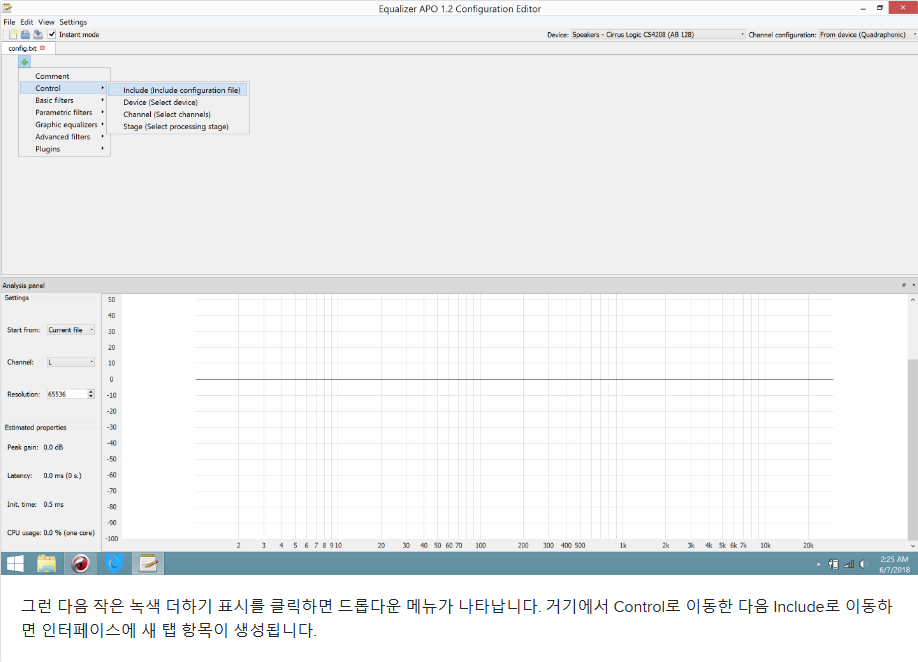
Task: Expand the Advanced filters submenu
Action: [64, 137]
